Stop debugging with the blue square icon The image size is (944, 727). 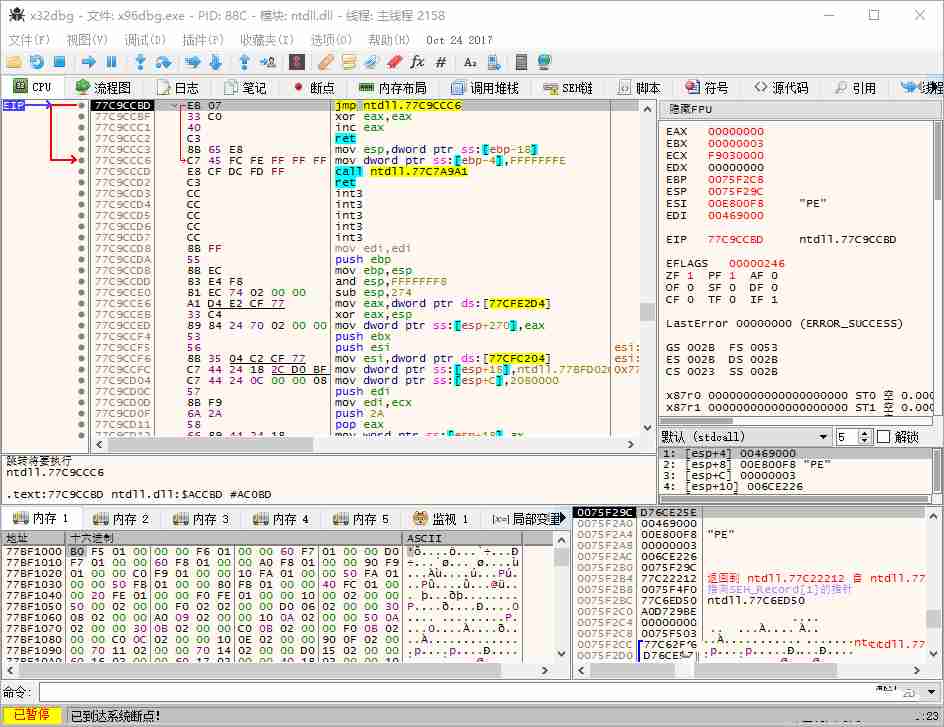coord(59,62)
